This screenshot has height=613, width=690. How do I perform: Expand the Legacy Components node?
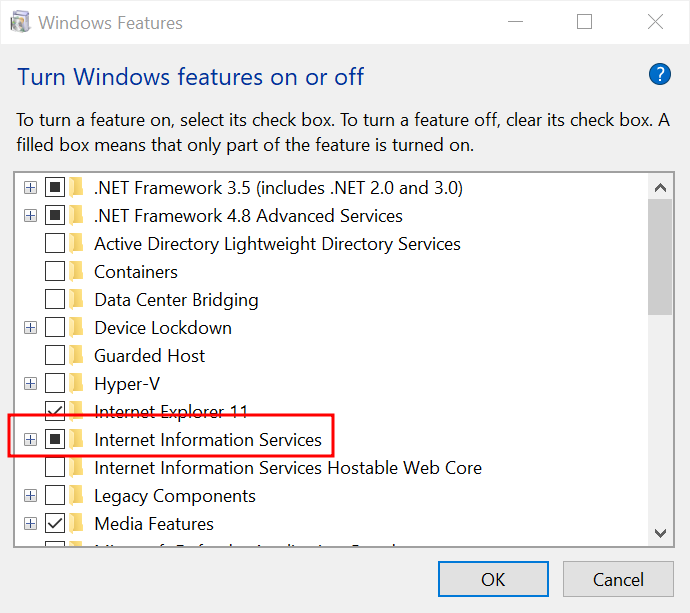click(30, 496)
